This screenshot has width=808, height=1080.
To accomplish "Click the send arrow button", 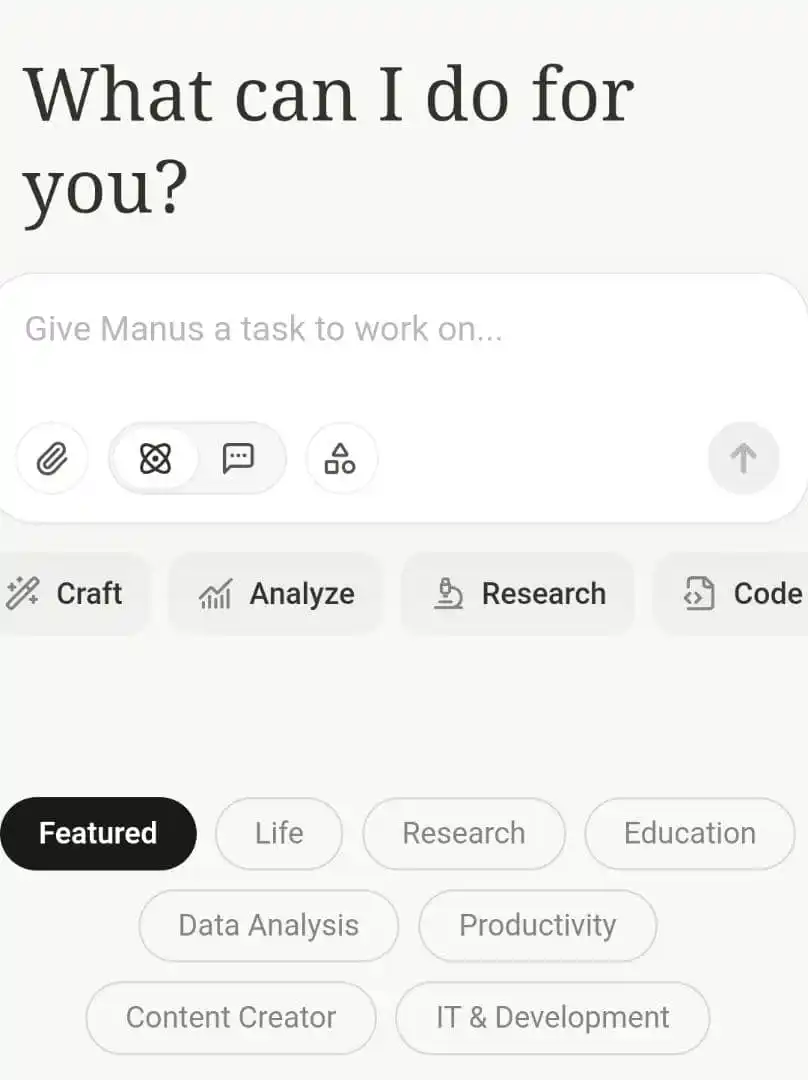I will (743, 458).
